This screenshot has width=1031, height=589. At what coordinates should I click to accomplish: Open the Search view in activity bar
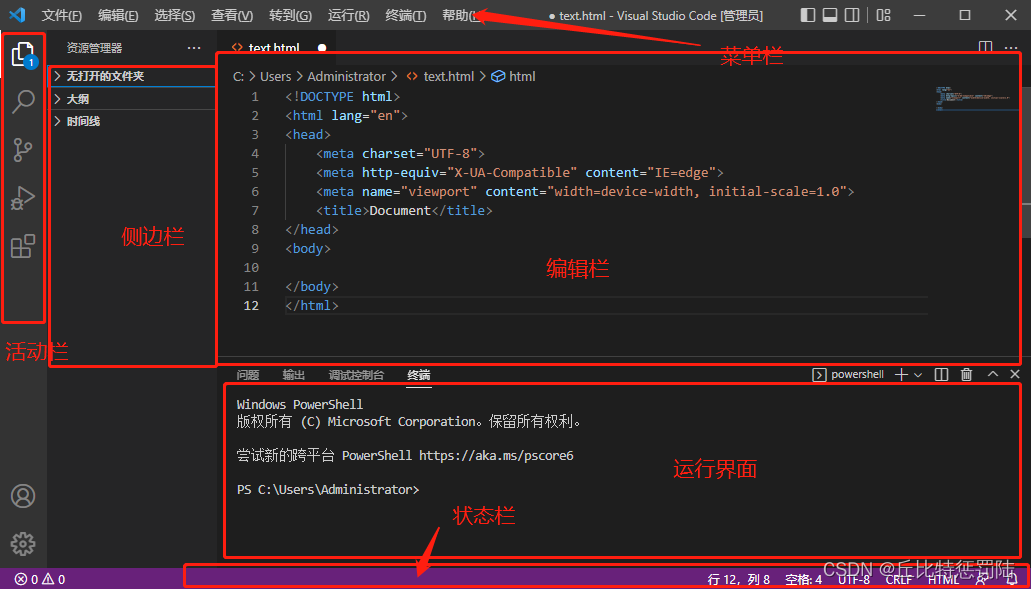22,101
